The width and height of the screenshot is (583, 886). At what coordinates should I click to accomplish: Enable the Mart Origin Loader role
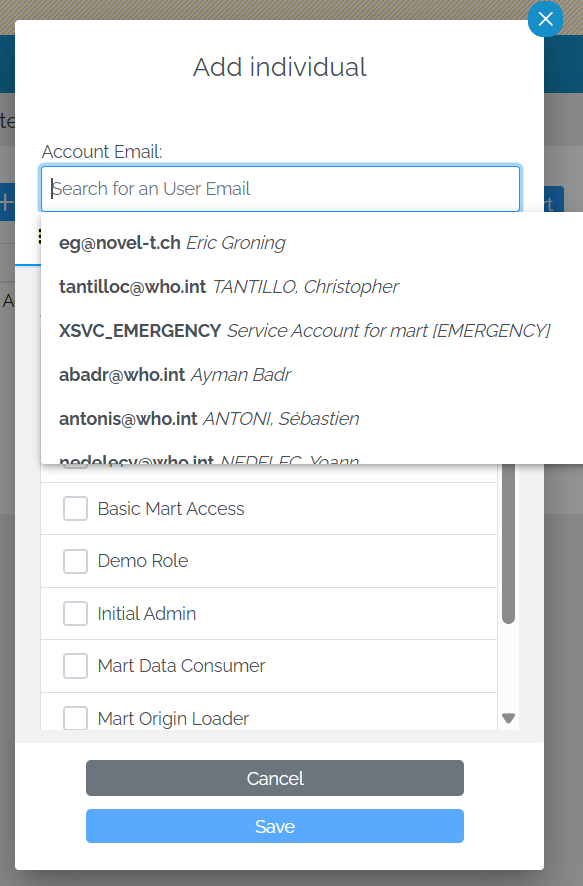click(75, 718)
